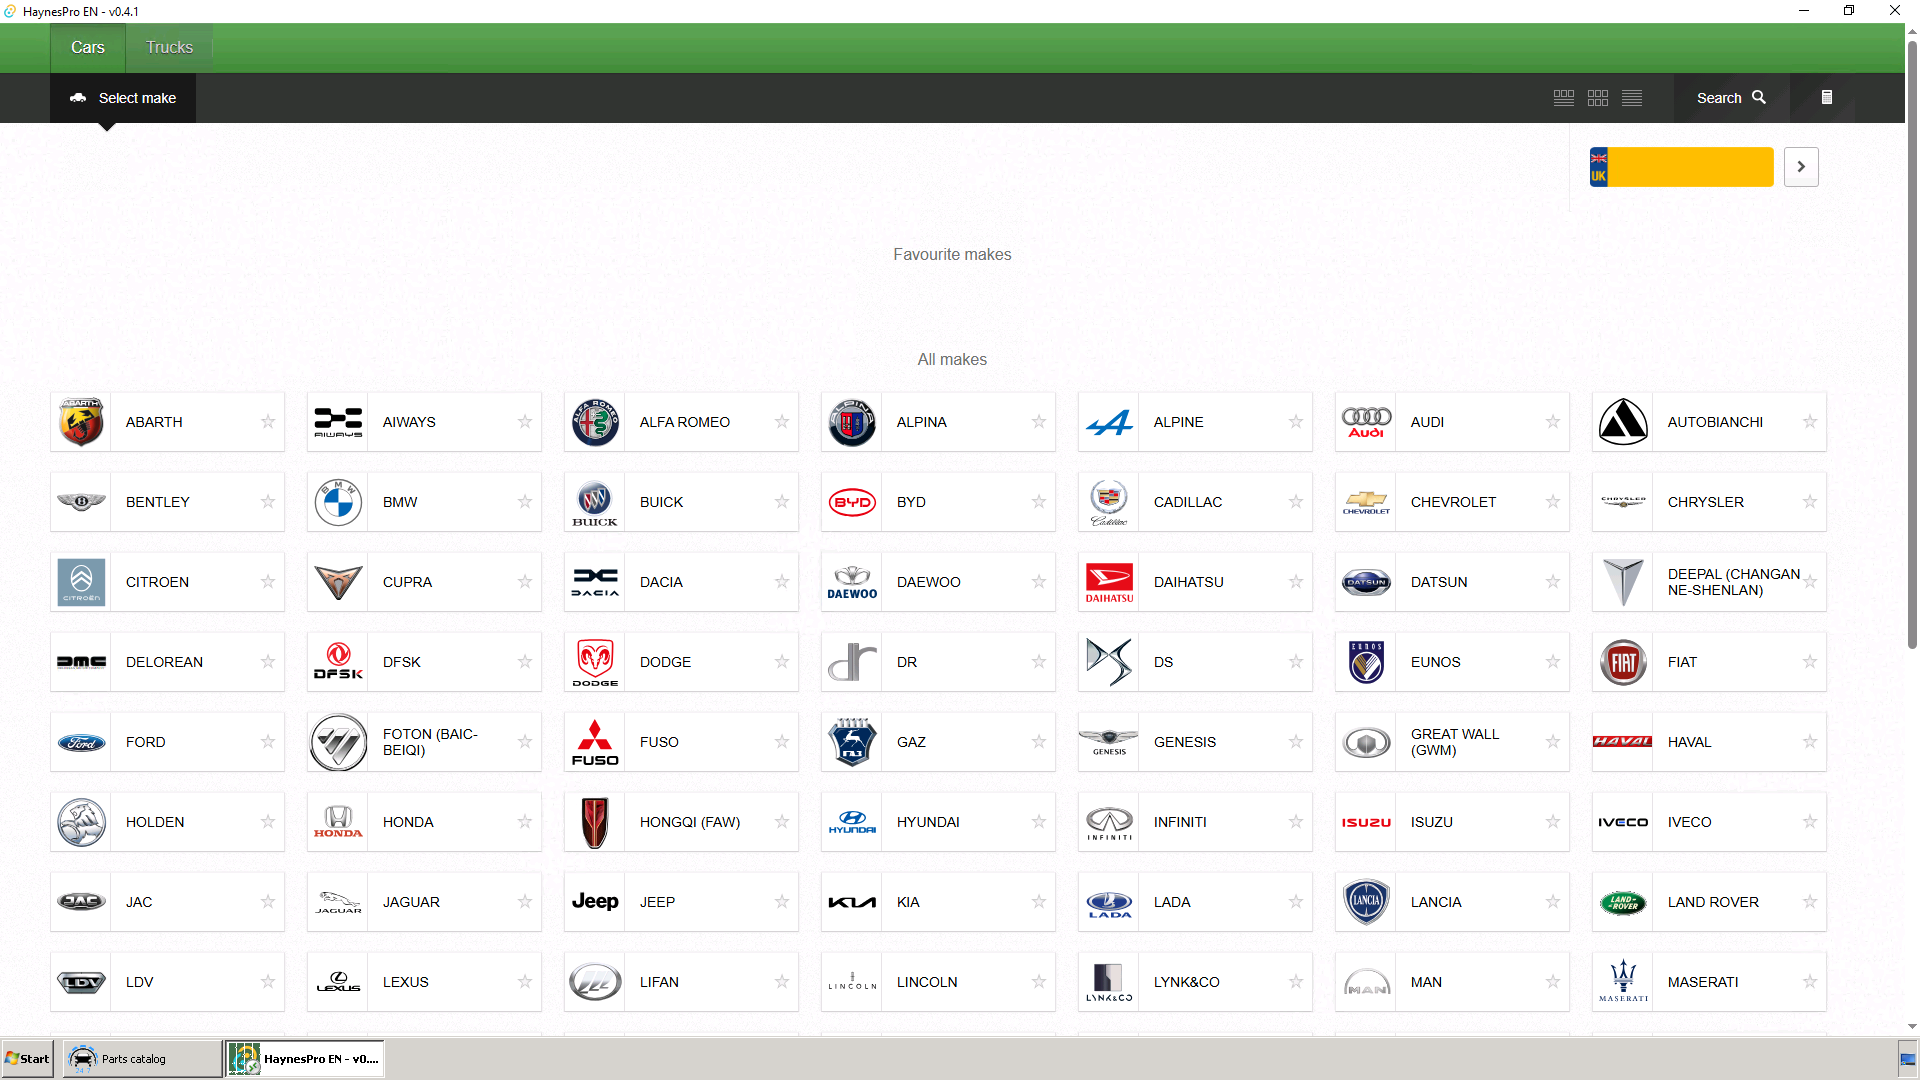Star ALPINA as a favourite
The height and width of the screenshot is (1080, 1920).
coord(1039,422)
